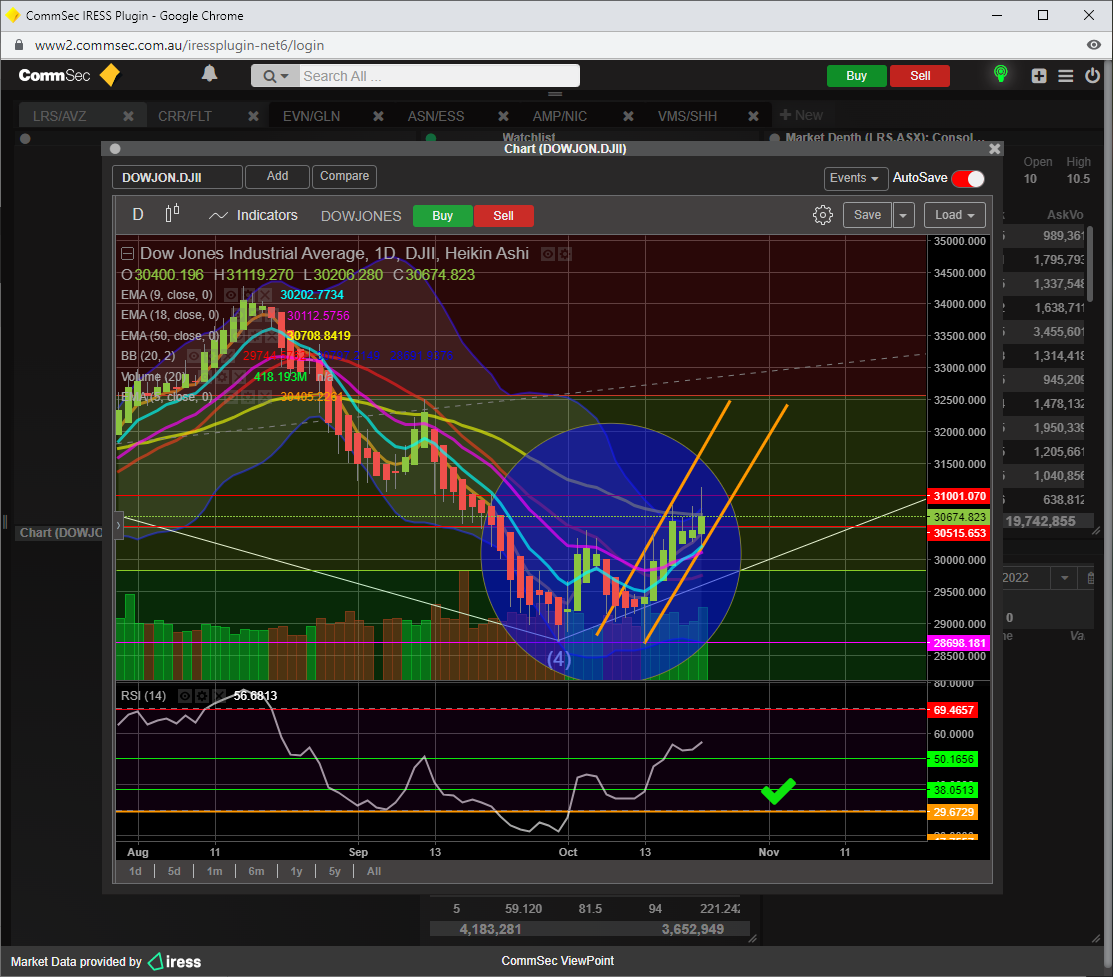This screenshot has width=1113, height=977.
Task: Toggle visibility of EMA (9, close, 0)
Action: pos(231,295)
